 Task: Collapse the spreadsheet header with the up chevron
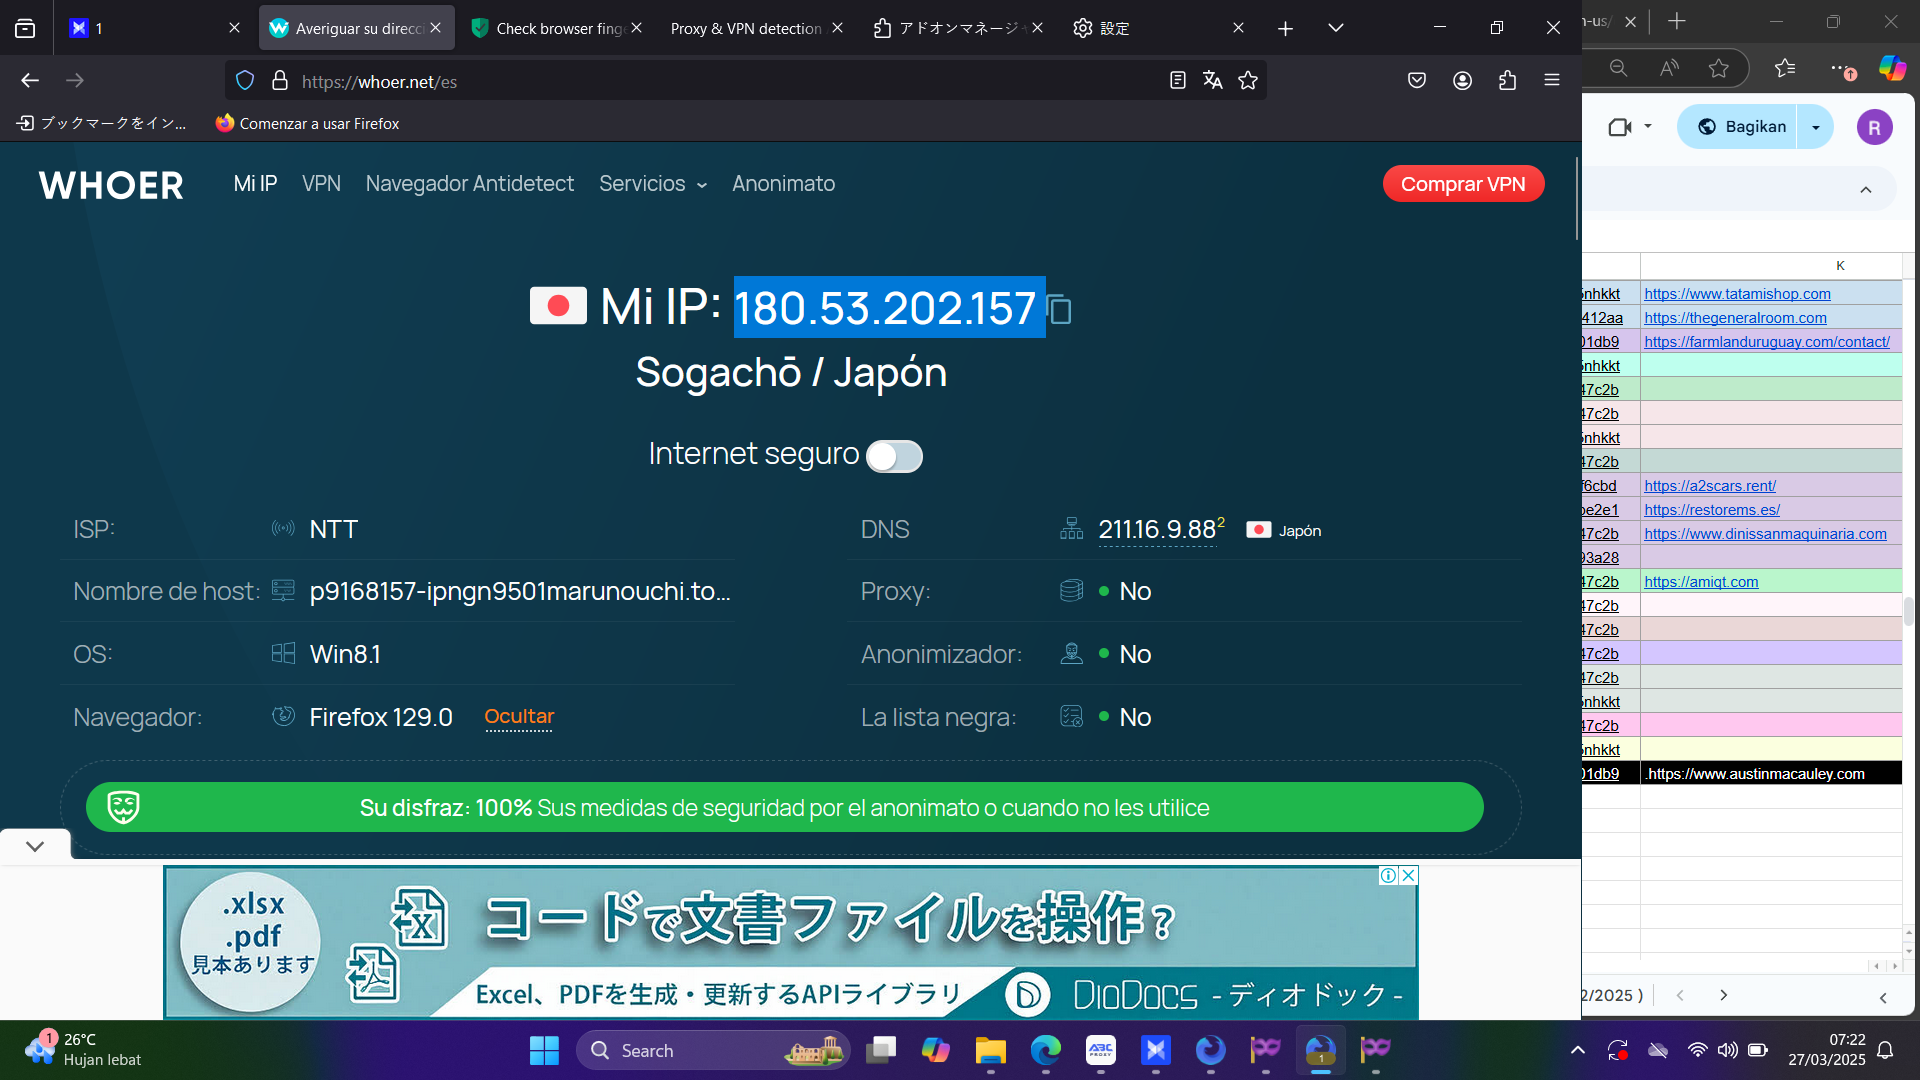point(1866,190)
